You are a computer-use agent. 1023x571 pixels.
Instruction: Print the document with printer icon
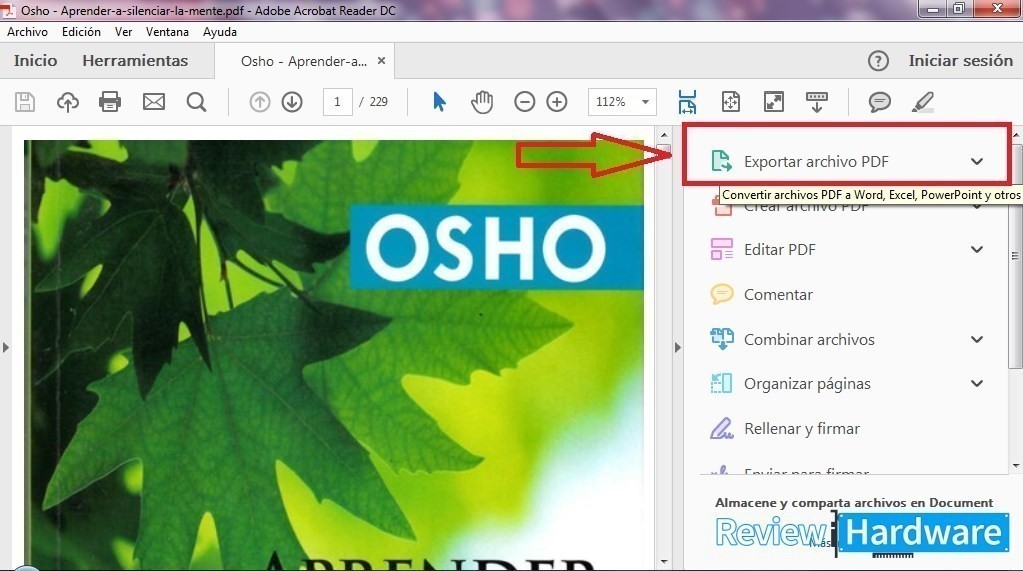pyautogui.click(x=110, y=102)
